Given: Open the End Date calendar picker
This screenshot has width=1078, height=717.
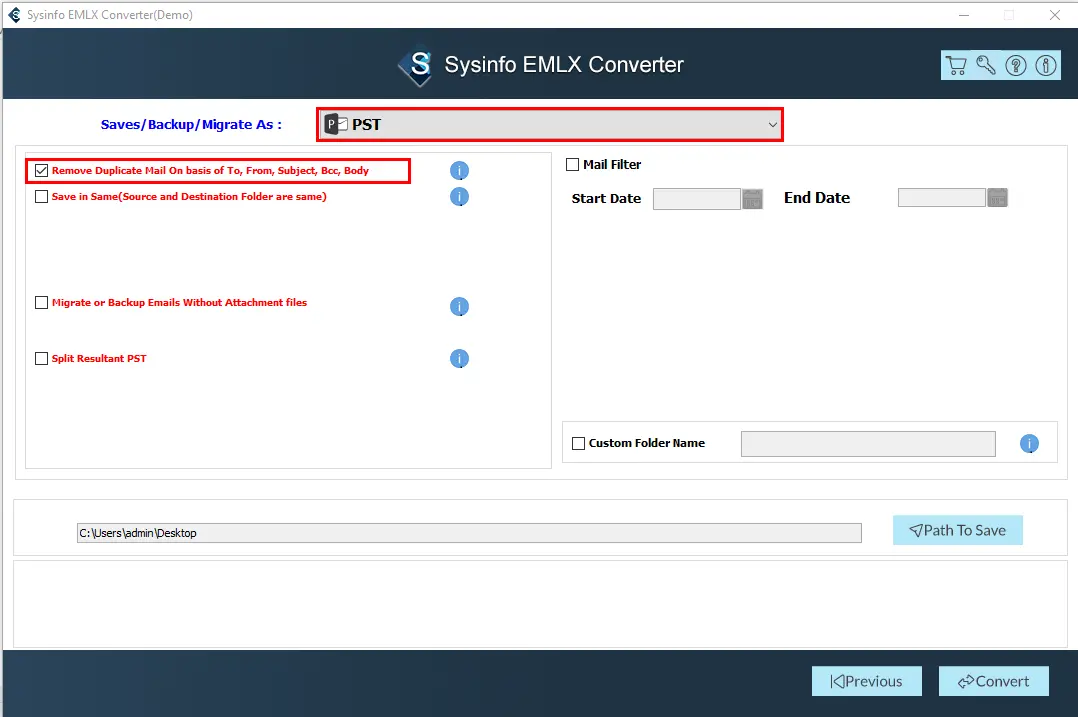Looking at the screenshot, I should pyautogui.click(x=998, y=198).
